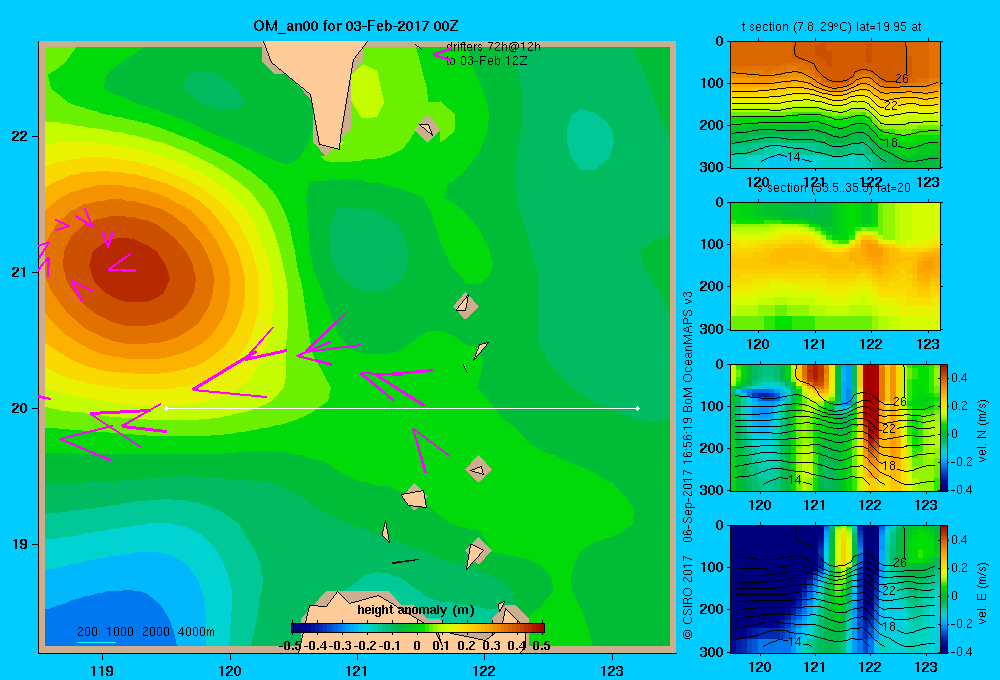This screenshot has height=680, width=1000.
Task: Click the eastern endpoint marker of the white section line
Action: [x=638, y=408]
